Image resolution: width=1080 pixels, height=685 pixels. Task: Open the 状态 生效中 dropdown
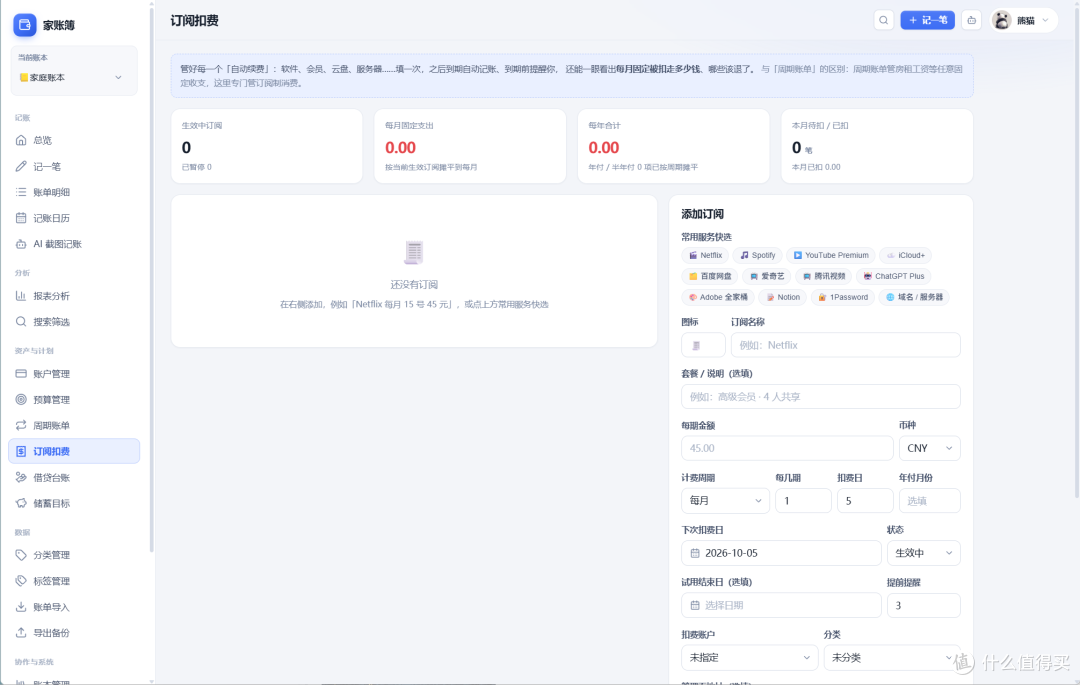923,553
